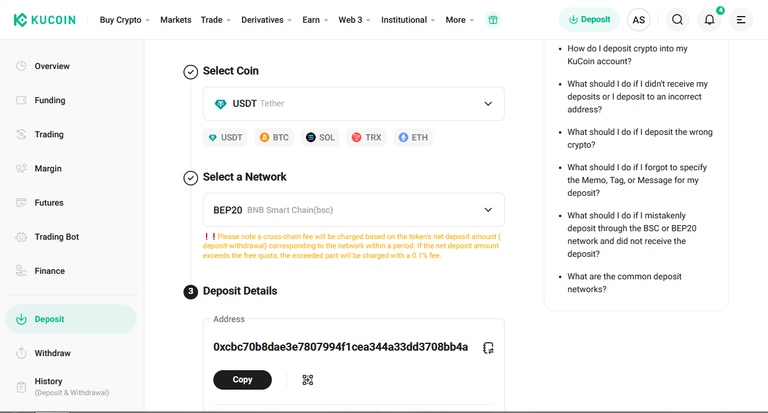768x413 pixels.
Task: Open the notifications bell
Action: click(709, 20)
